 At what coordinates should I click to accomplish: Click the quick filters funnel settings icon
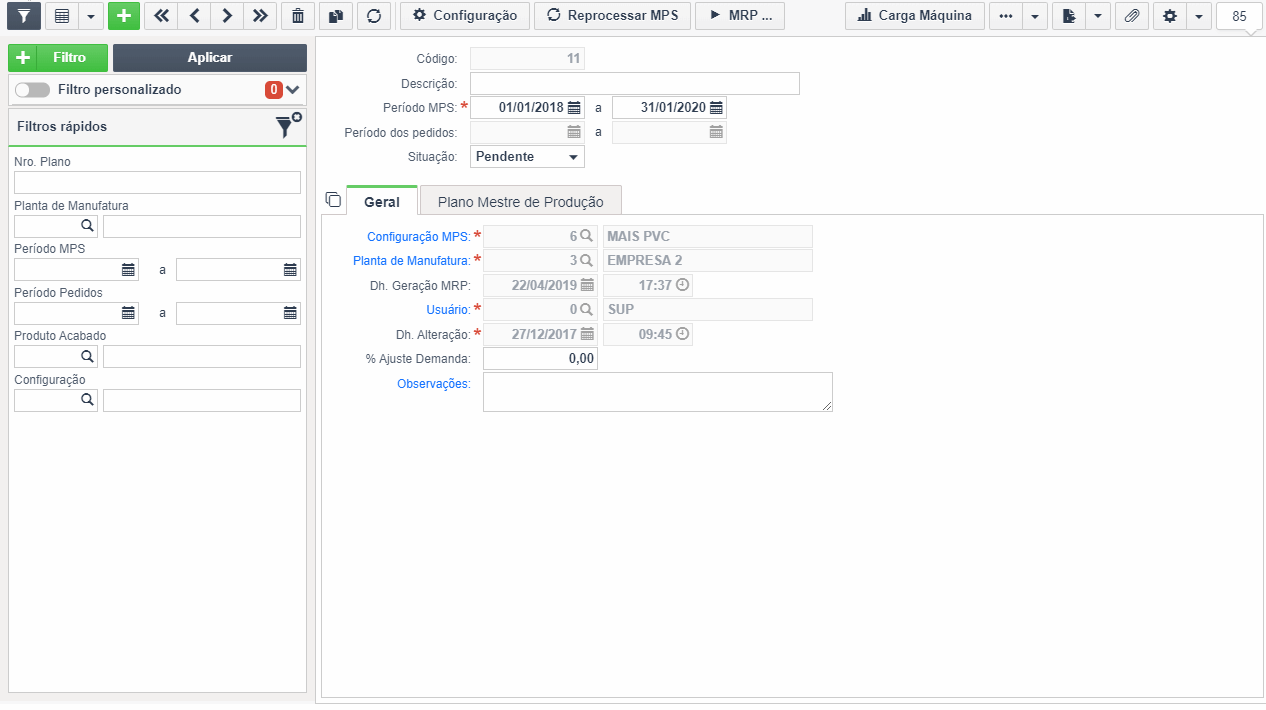coord(288,126)
